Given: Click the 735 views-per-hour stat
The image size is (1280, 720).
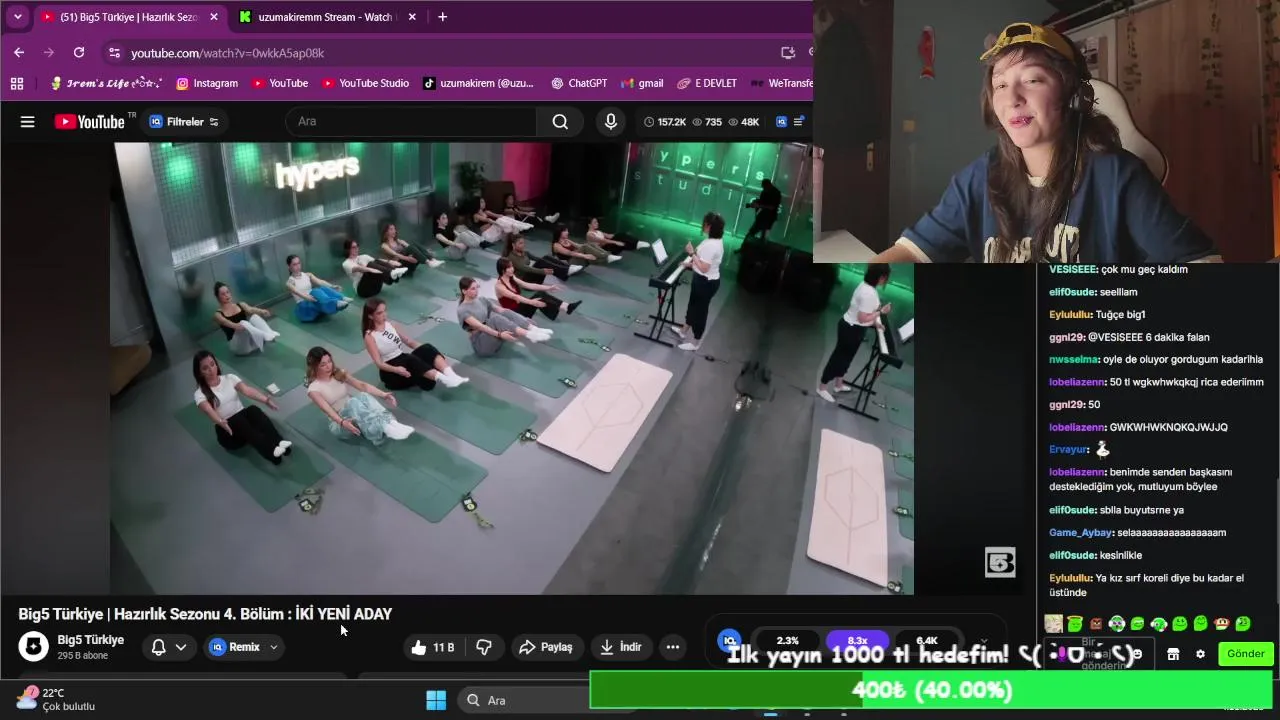Looking at the screenshot, I should (706, 122).
